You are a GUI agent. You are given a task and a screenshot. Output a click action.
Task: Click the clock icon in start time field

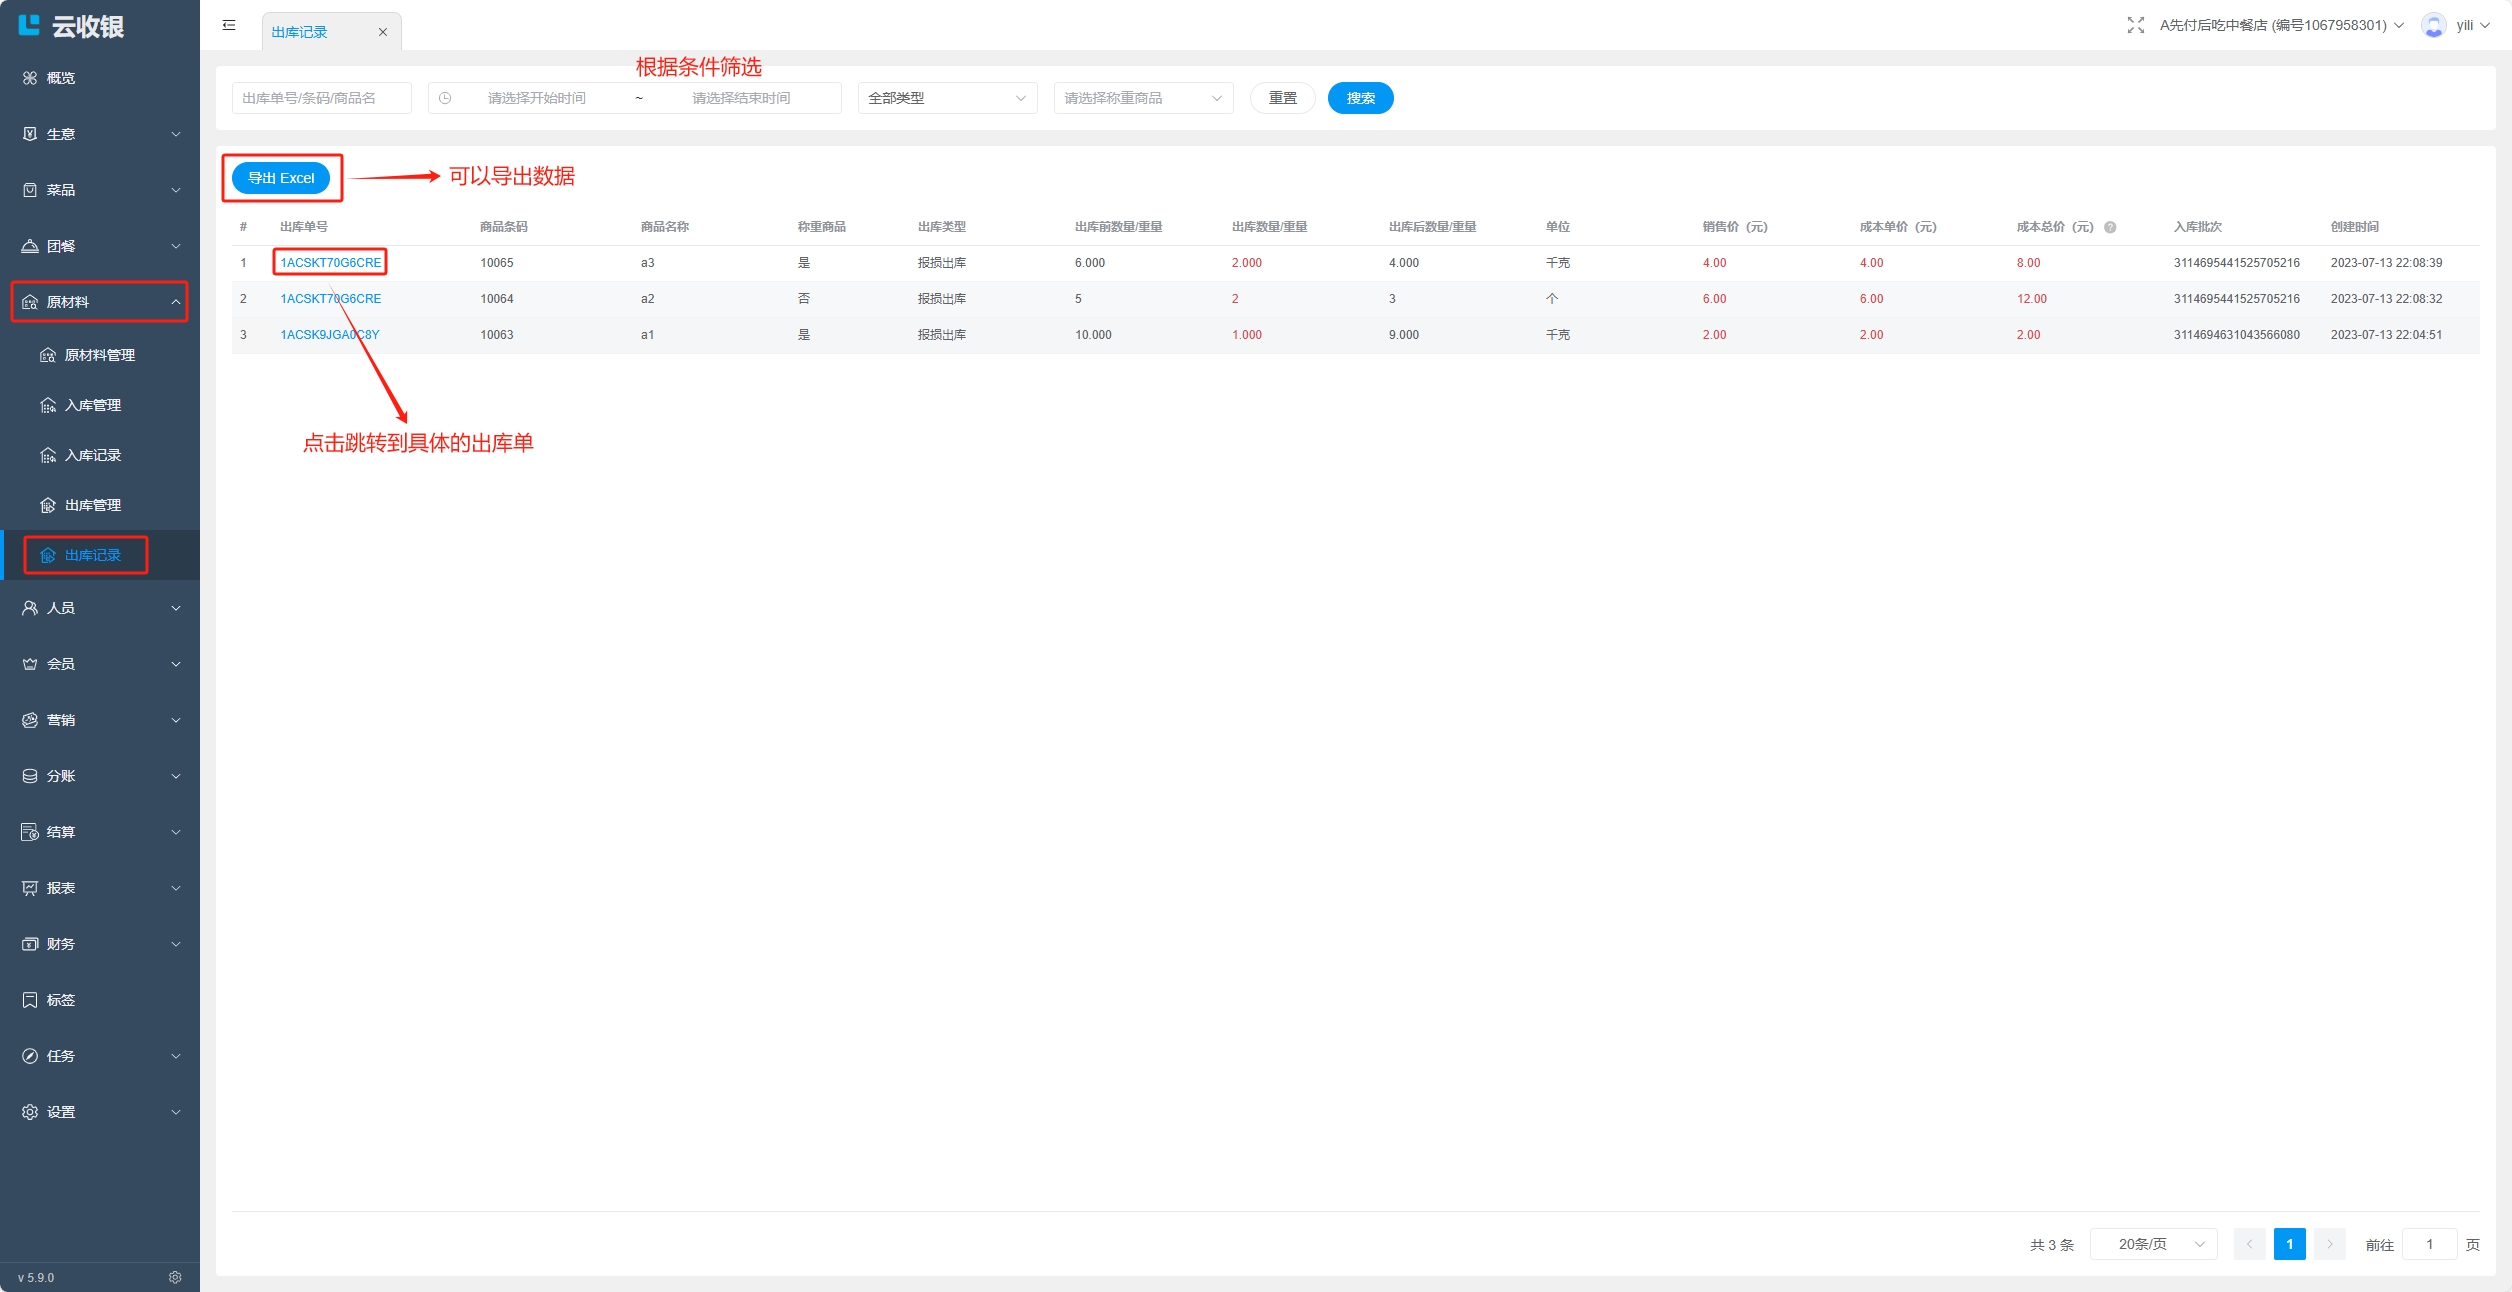click(445, 98)
